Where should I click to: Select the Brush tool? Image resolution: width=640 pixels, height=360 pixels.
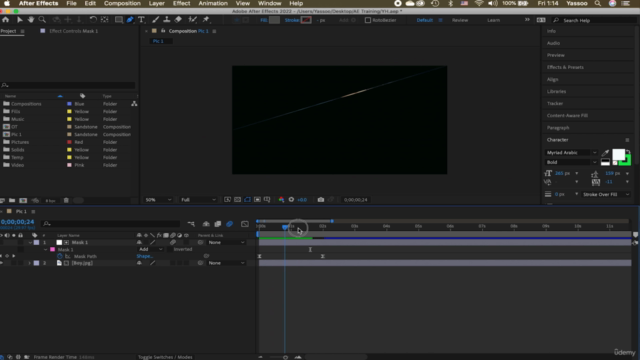tap(156, 20)
